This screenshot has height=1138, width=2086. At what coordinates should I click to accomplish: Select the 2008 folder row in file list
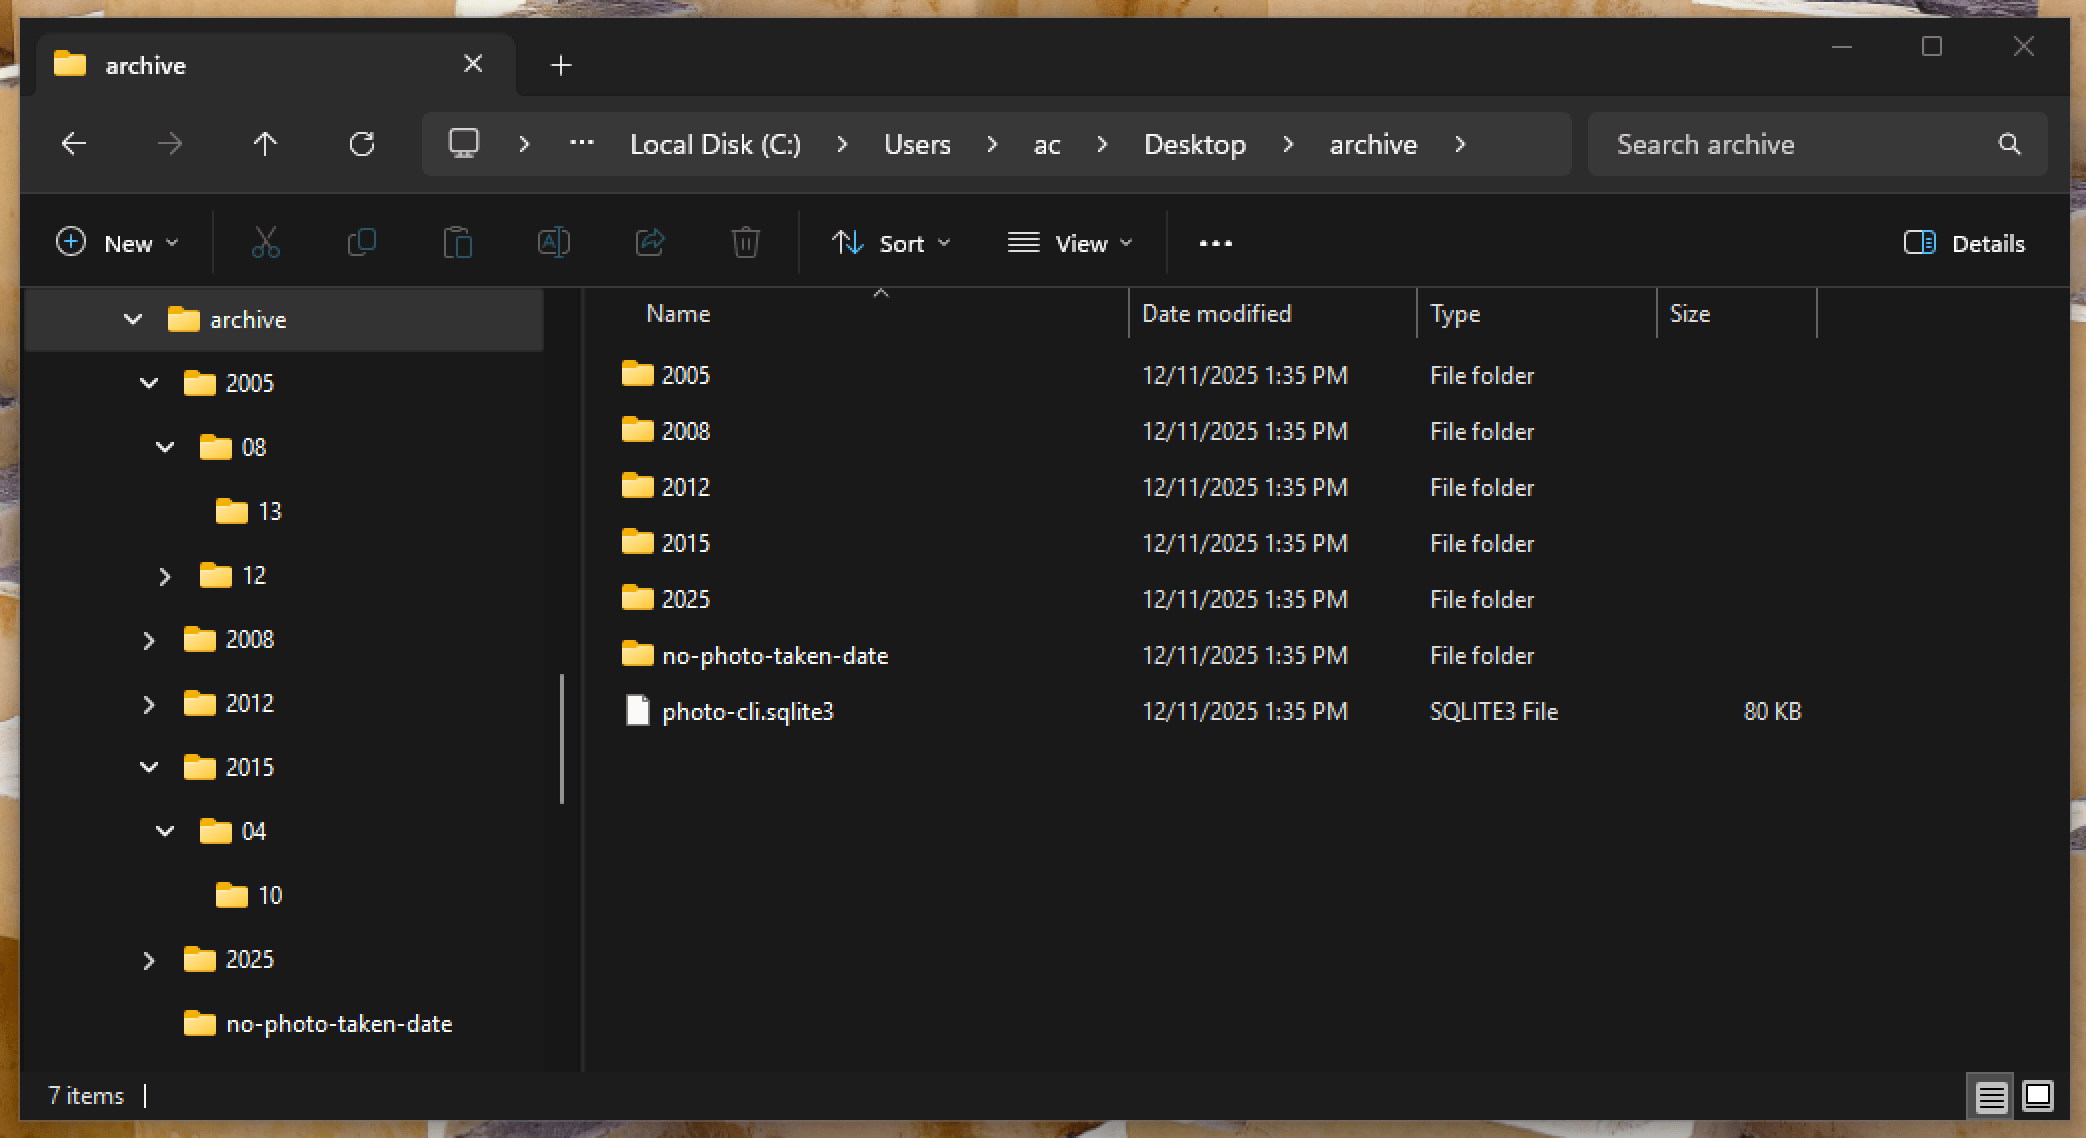(x=1210, y=431)
